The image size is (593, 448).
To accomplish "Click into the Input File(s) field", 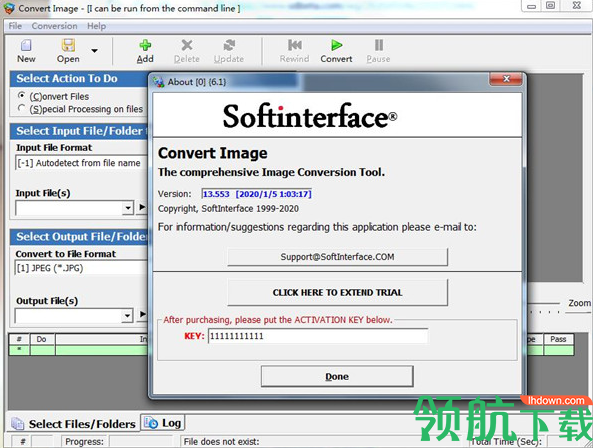I will [x=69, y=208].
